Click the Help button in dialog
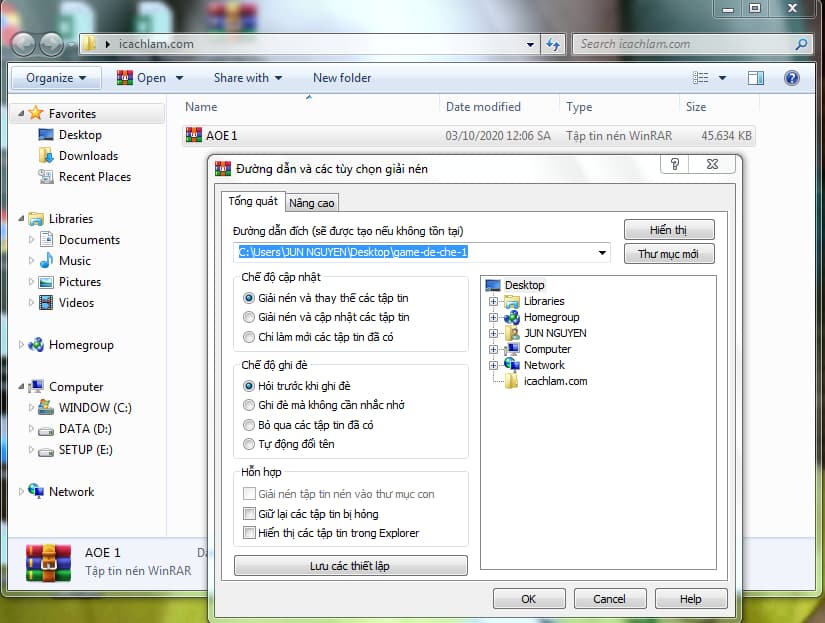The height and width of the screenshot is (623, 825). [x=691, y=599]
